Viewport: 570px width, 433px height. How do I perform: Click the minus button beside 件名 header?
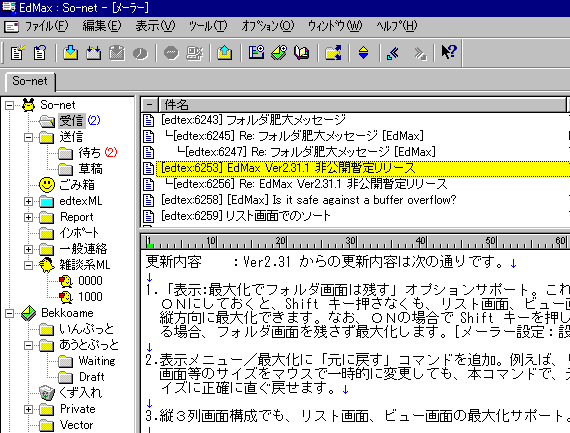click(149, 105)
